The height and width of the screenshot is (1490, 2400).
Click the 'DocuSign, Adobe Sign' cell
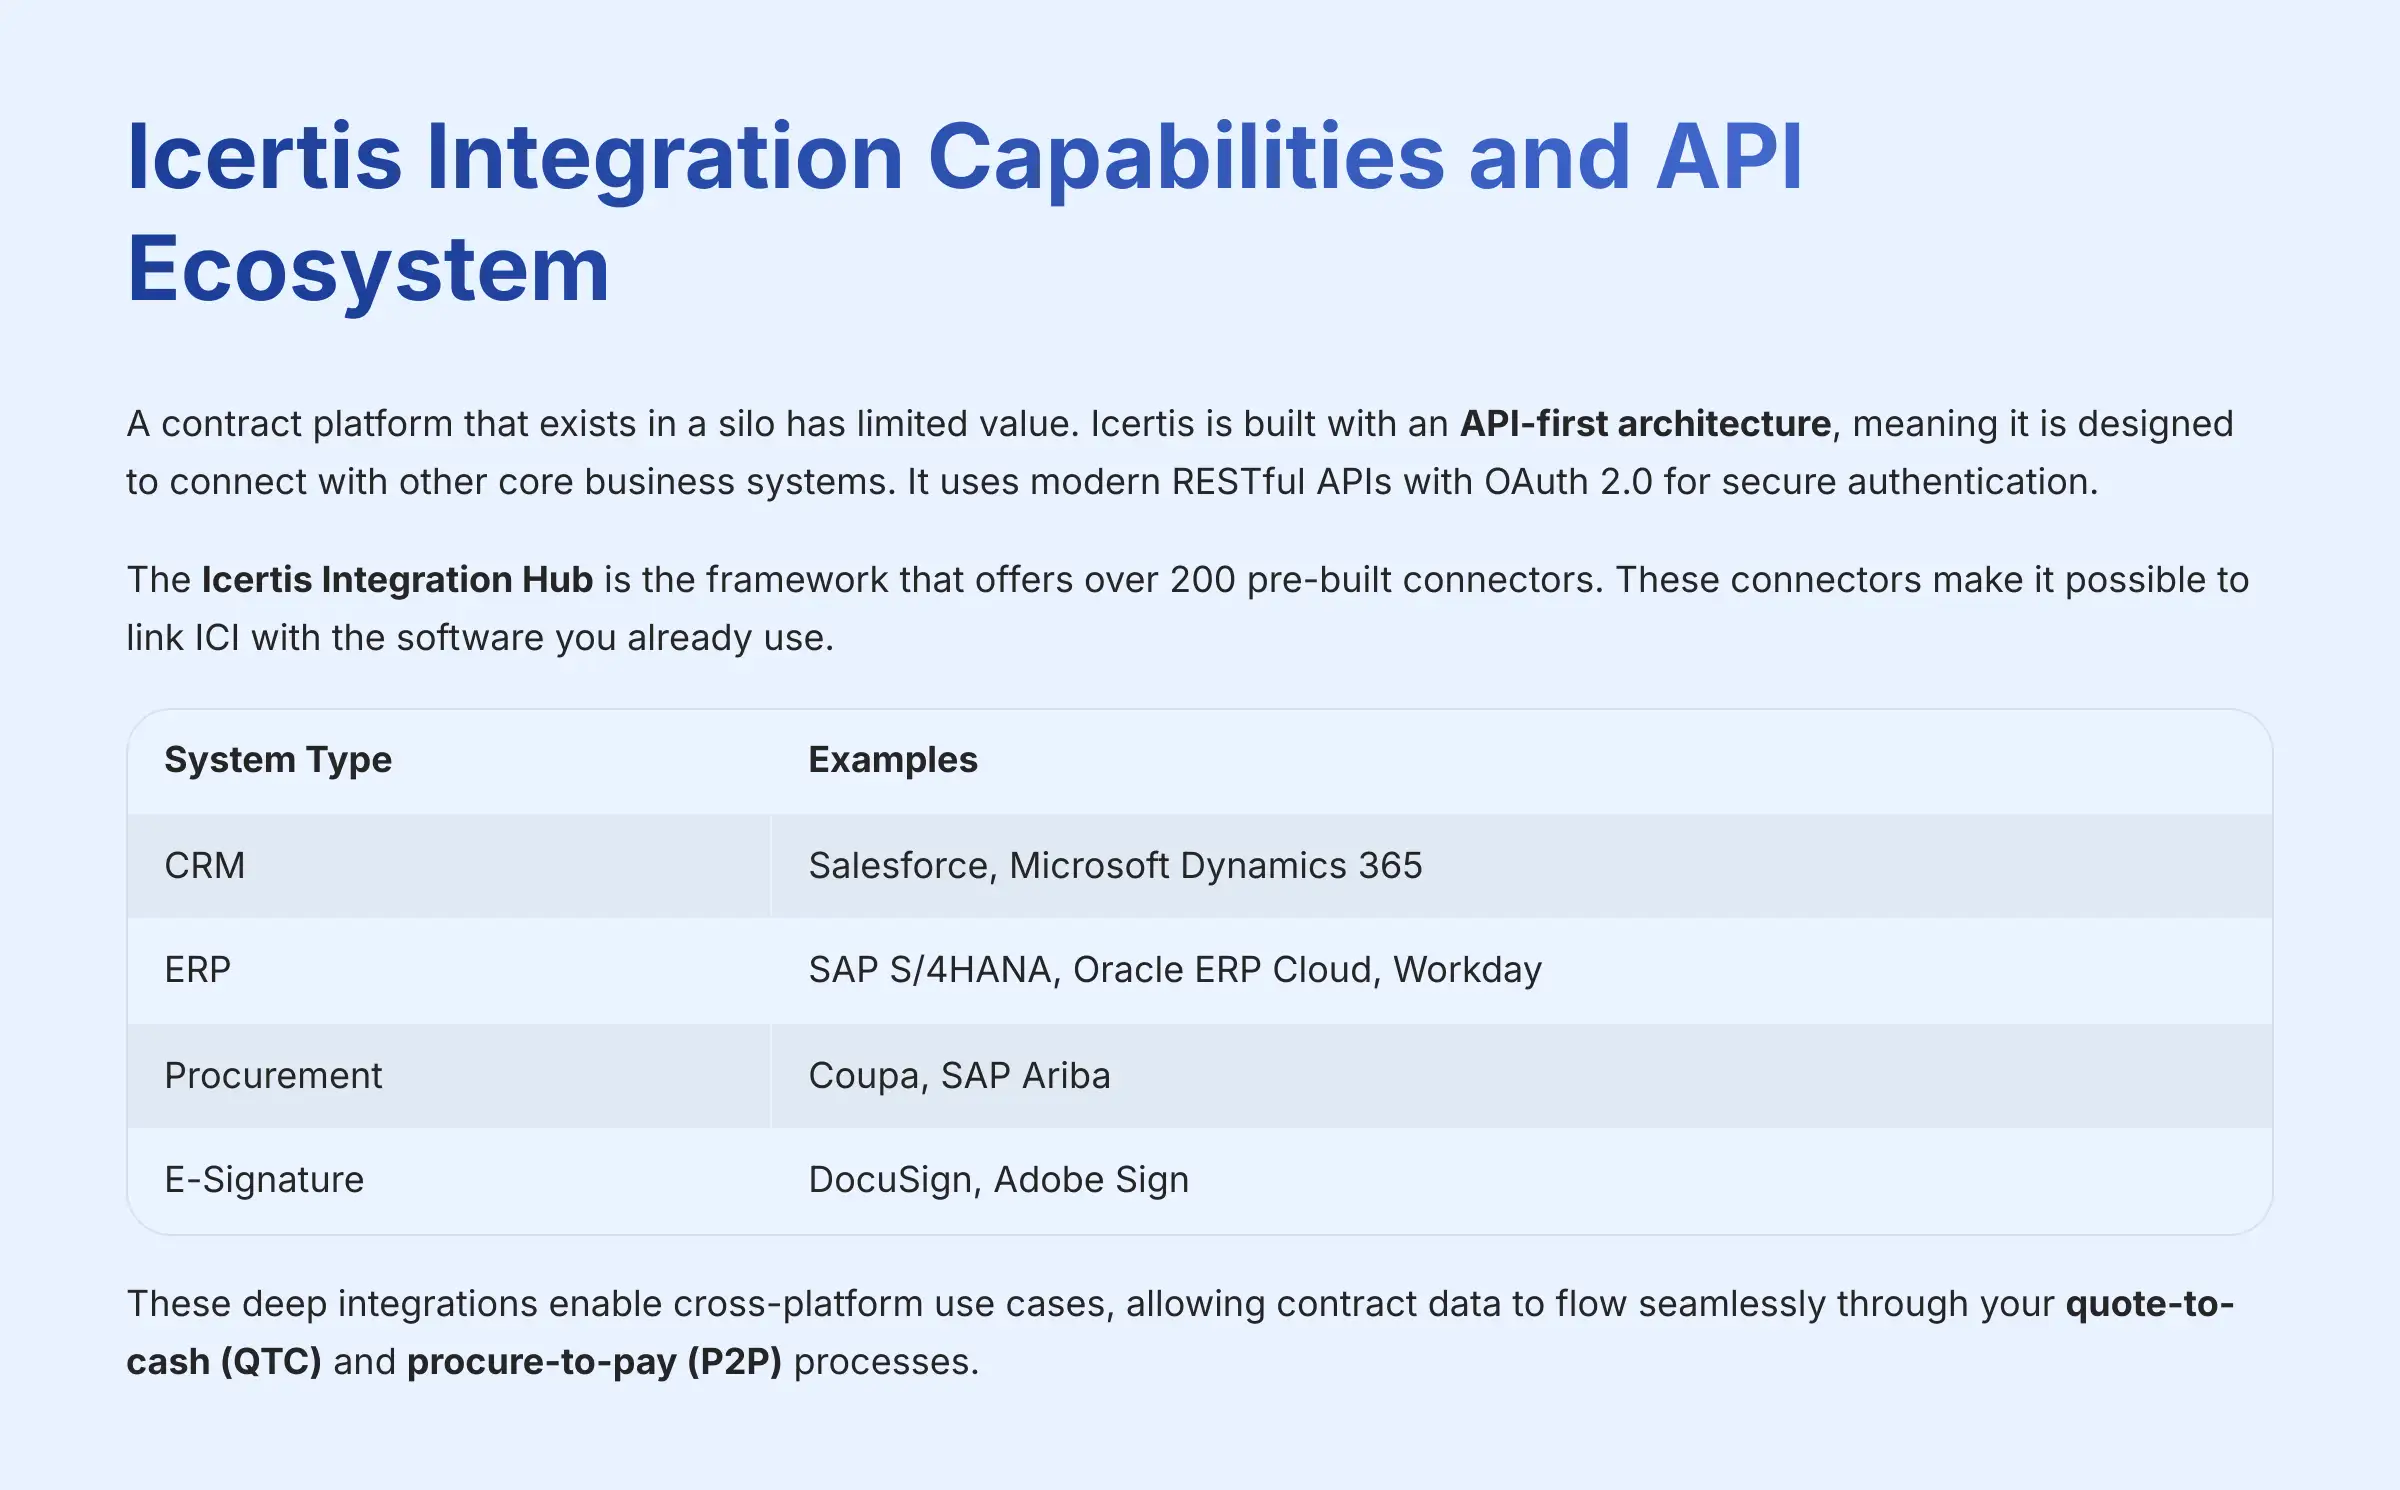[x=1521, y=1180]
